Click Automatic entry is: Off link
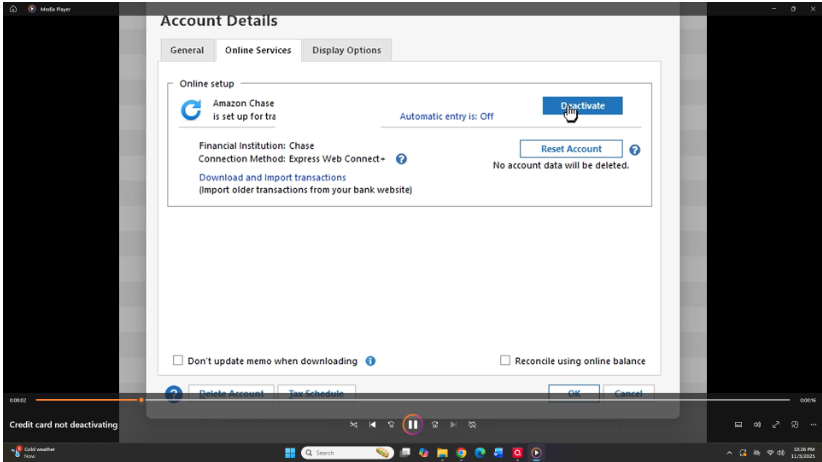Image resolution: width=822 pixels, height=462 pixels. point(447,116)
